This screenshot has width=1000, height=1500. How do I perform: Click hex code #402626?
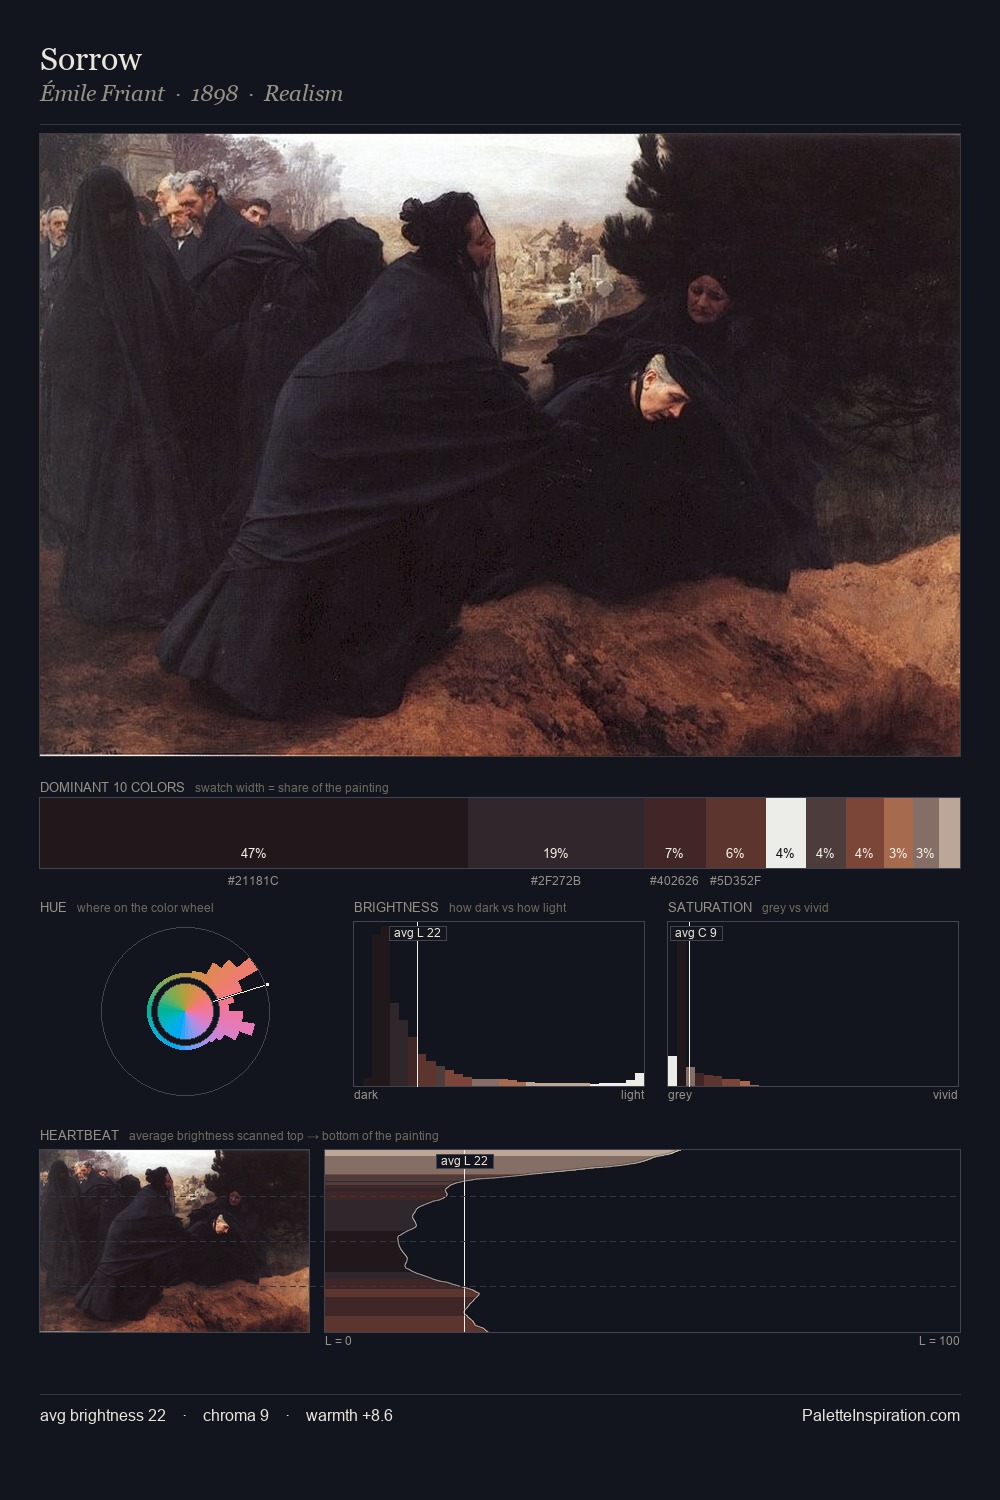674,881
